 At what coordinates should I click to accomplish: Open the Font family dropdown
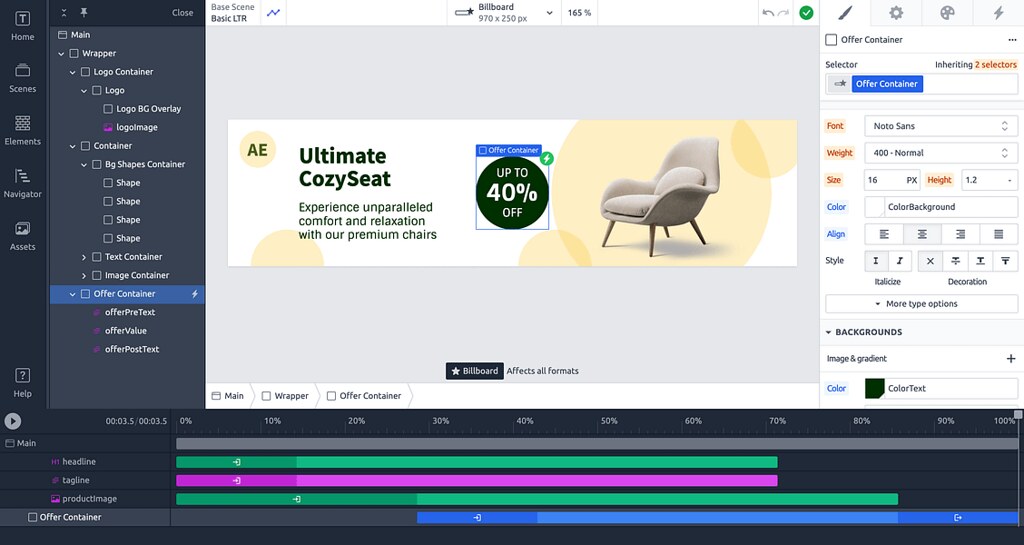(940, 126)
